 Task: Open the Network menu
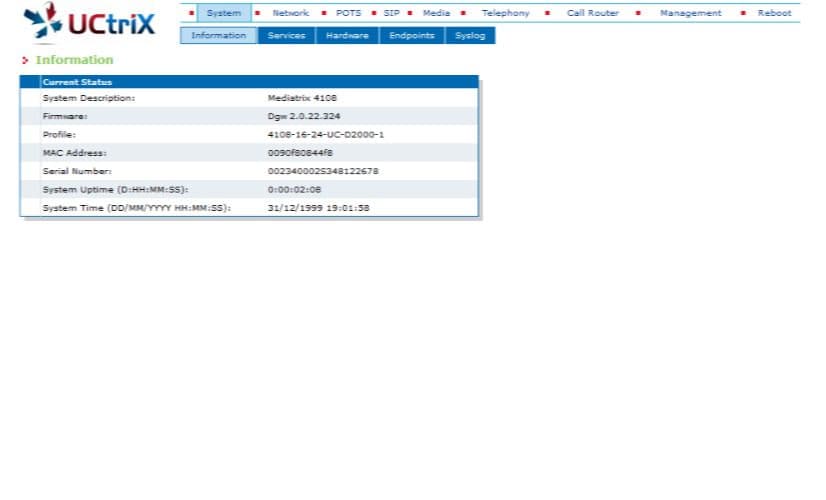[x=290, y=13]
